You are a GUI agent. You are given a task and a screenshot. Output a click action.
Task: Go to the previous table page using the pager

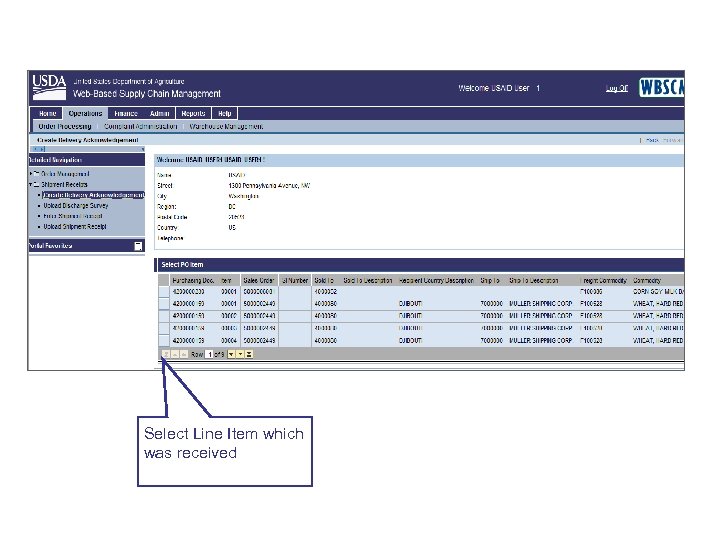pyautogui.click(x=175, y=354)
